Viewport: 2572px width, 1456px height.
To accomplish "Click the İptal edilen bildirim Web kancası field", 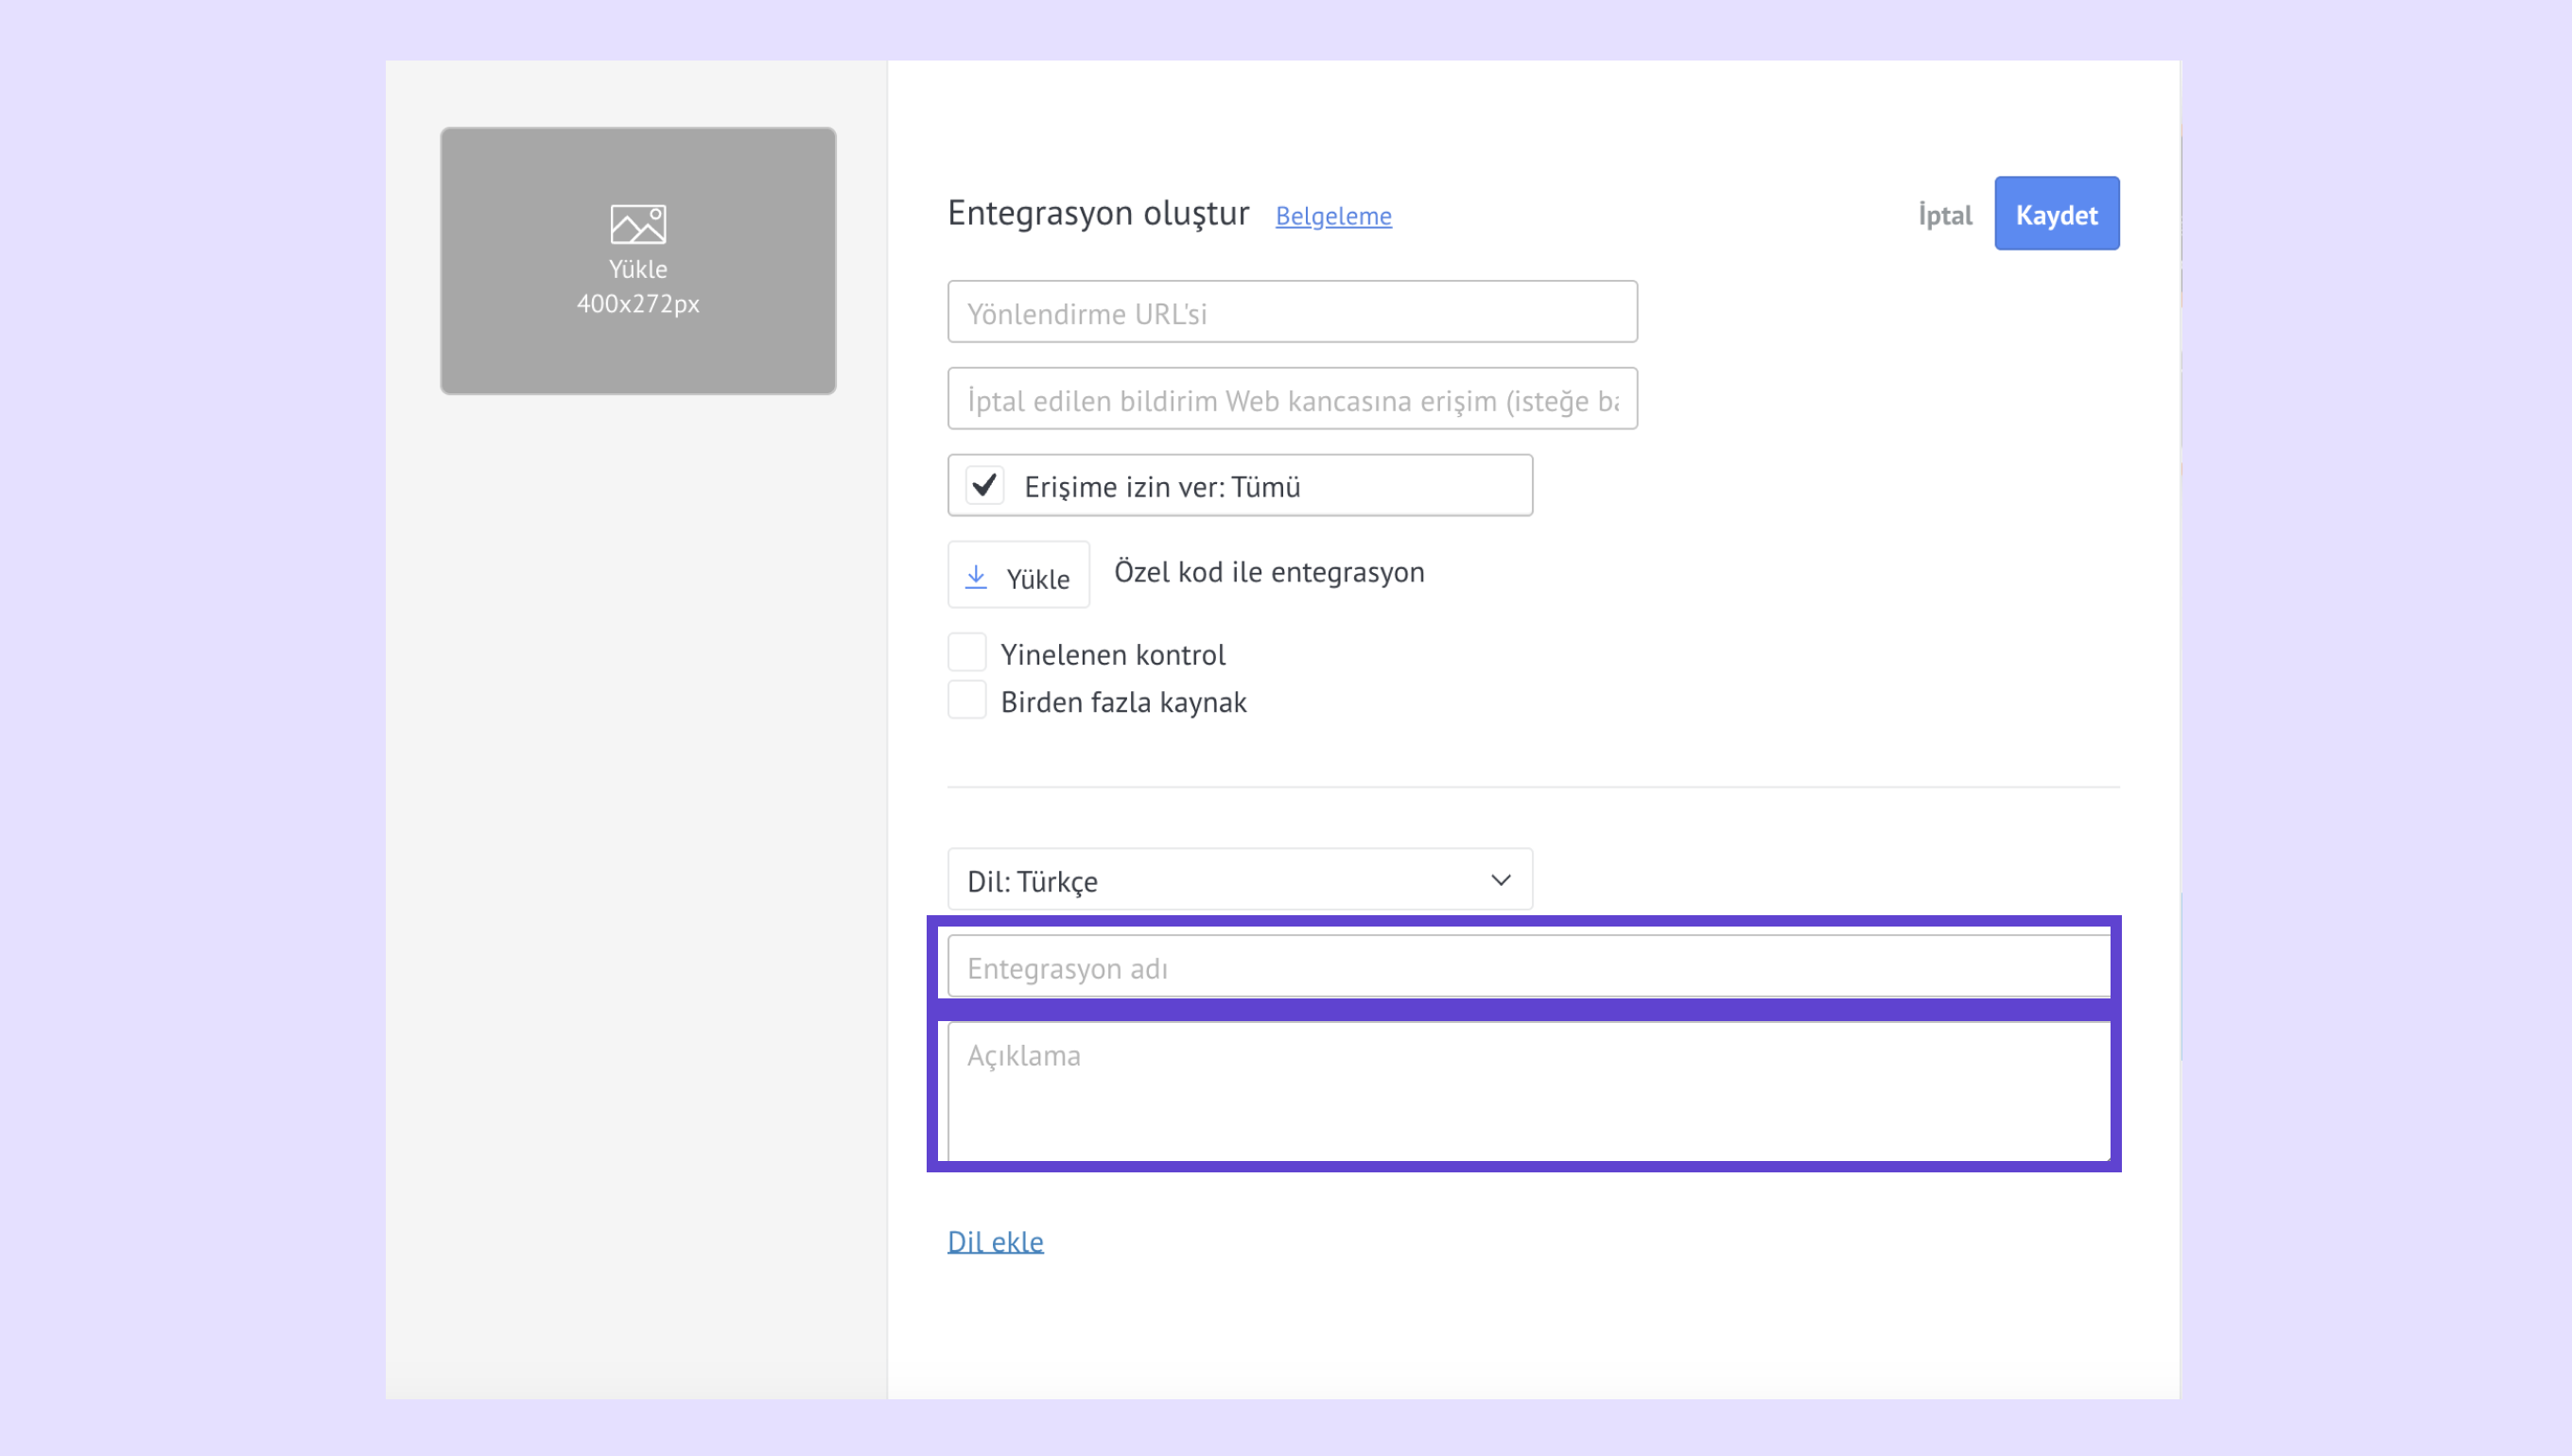I will [1292, 400].
